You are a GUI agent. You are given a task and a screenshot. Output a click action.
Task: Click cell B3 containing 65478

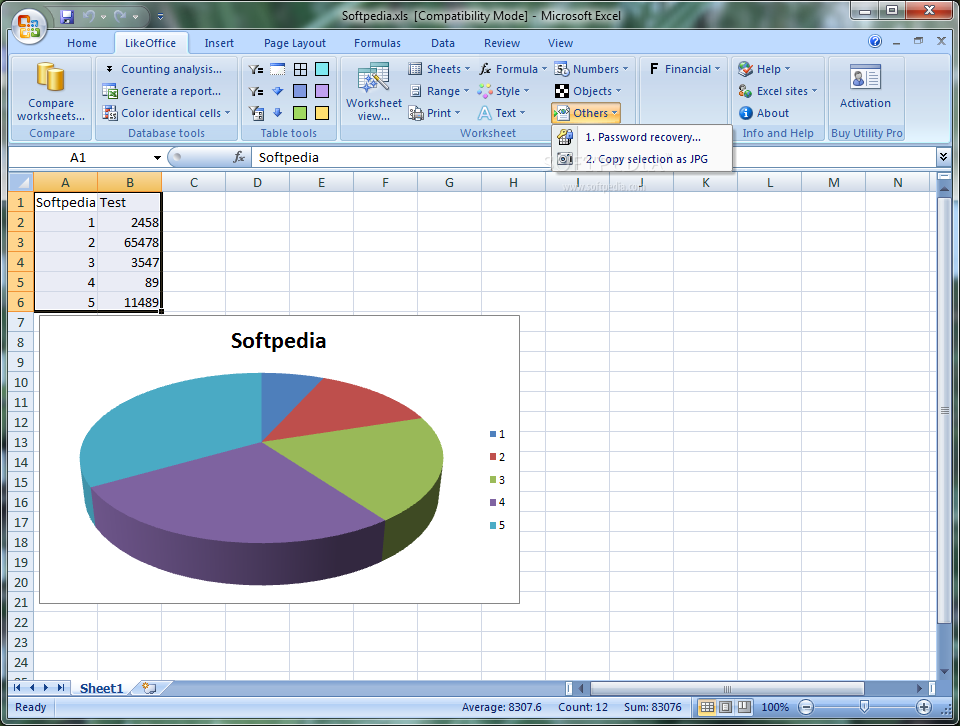click(x=130, y=242)
